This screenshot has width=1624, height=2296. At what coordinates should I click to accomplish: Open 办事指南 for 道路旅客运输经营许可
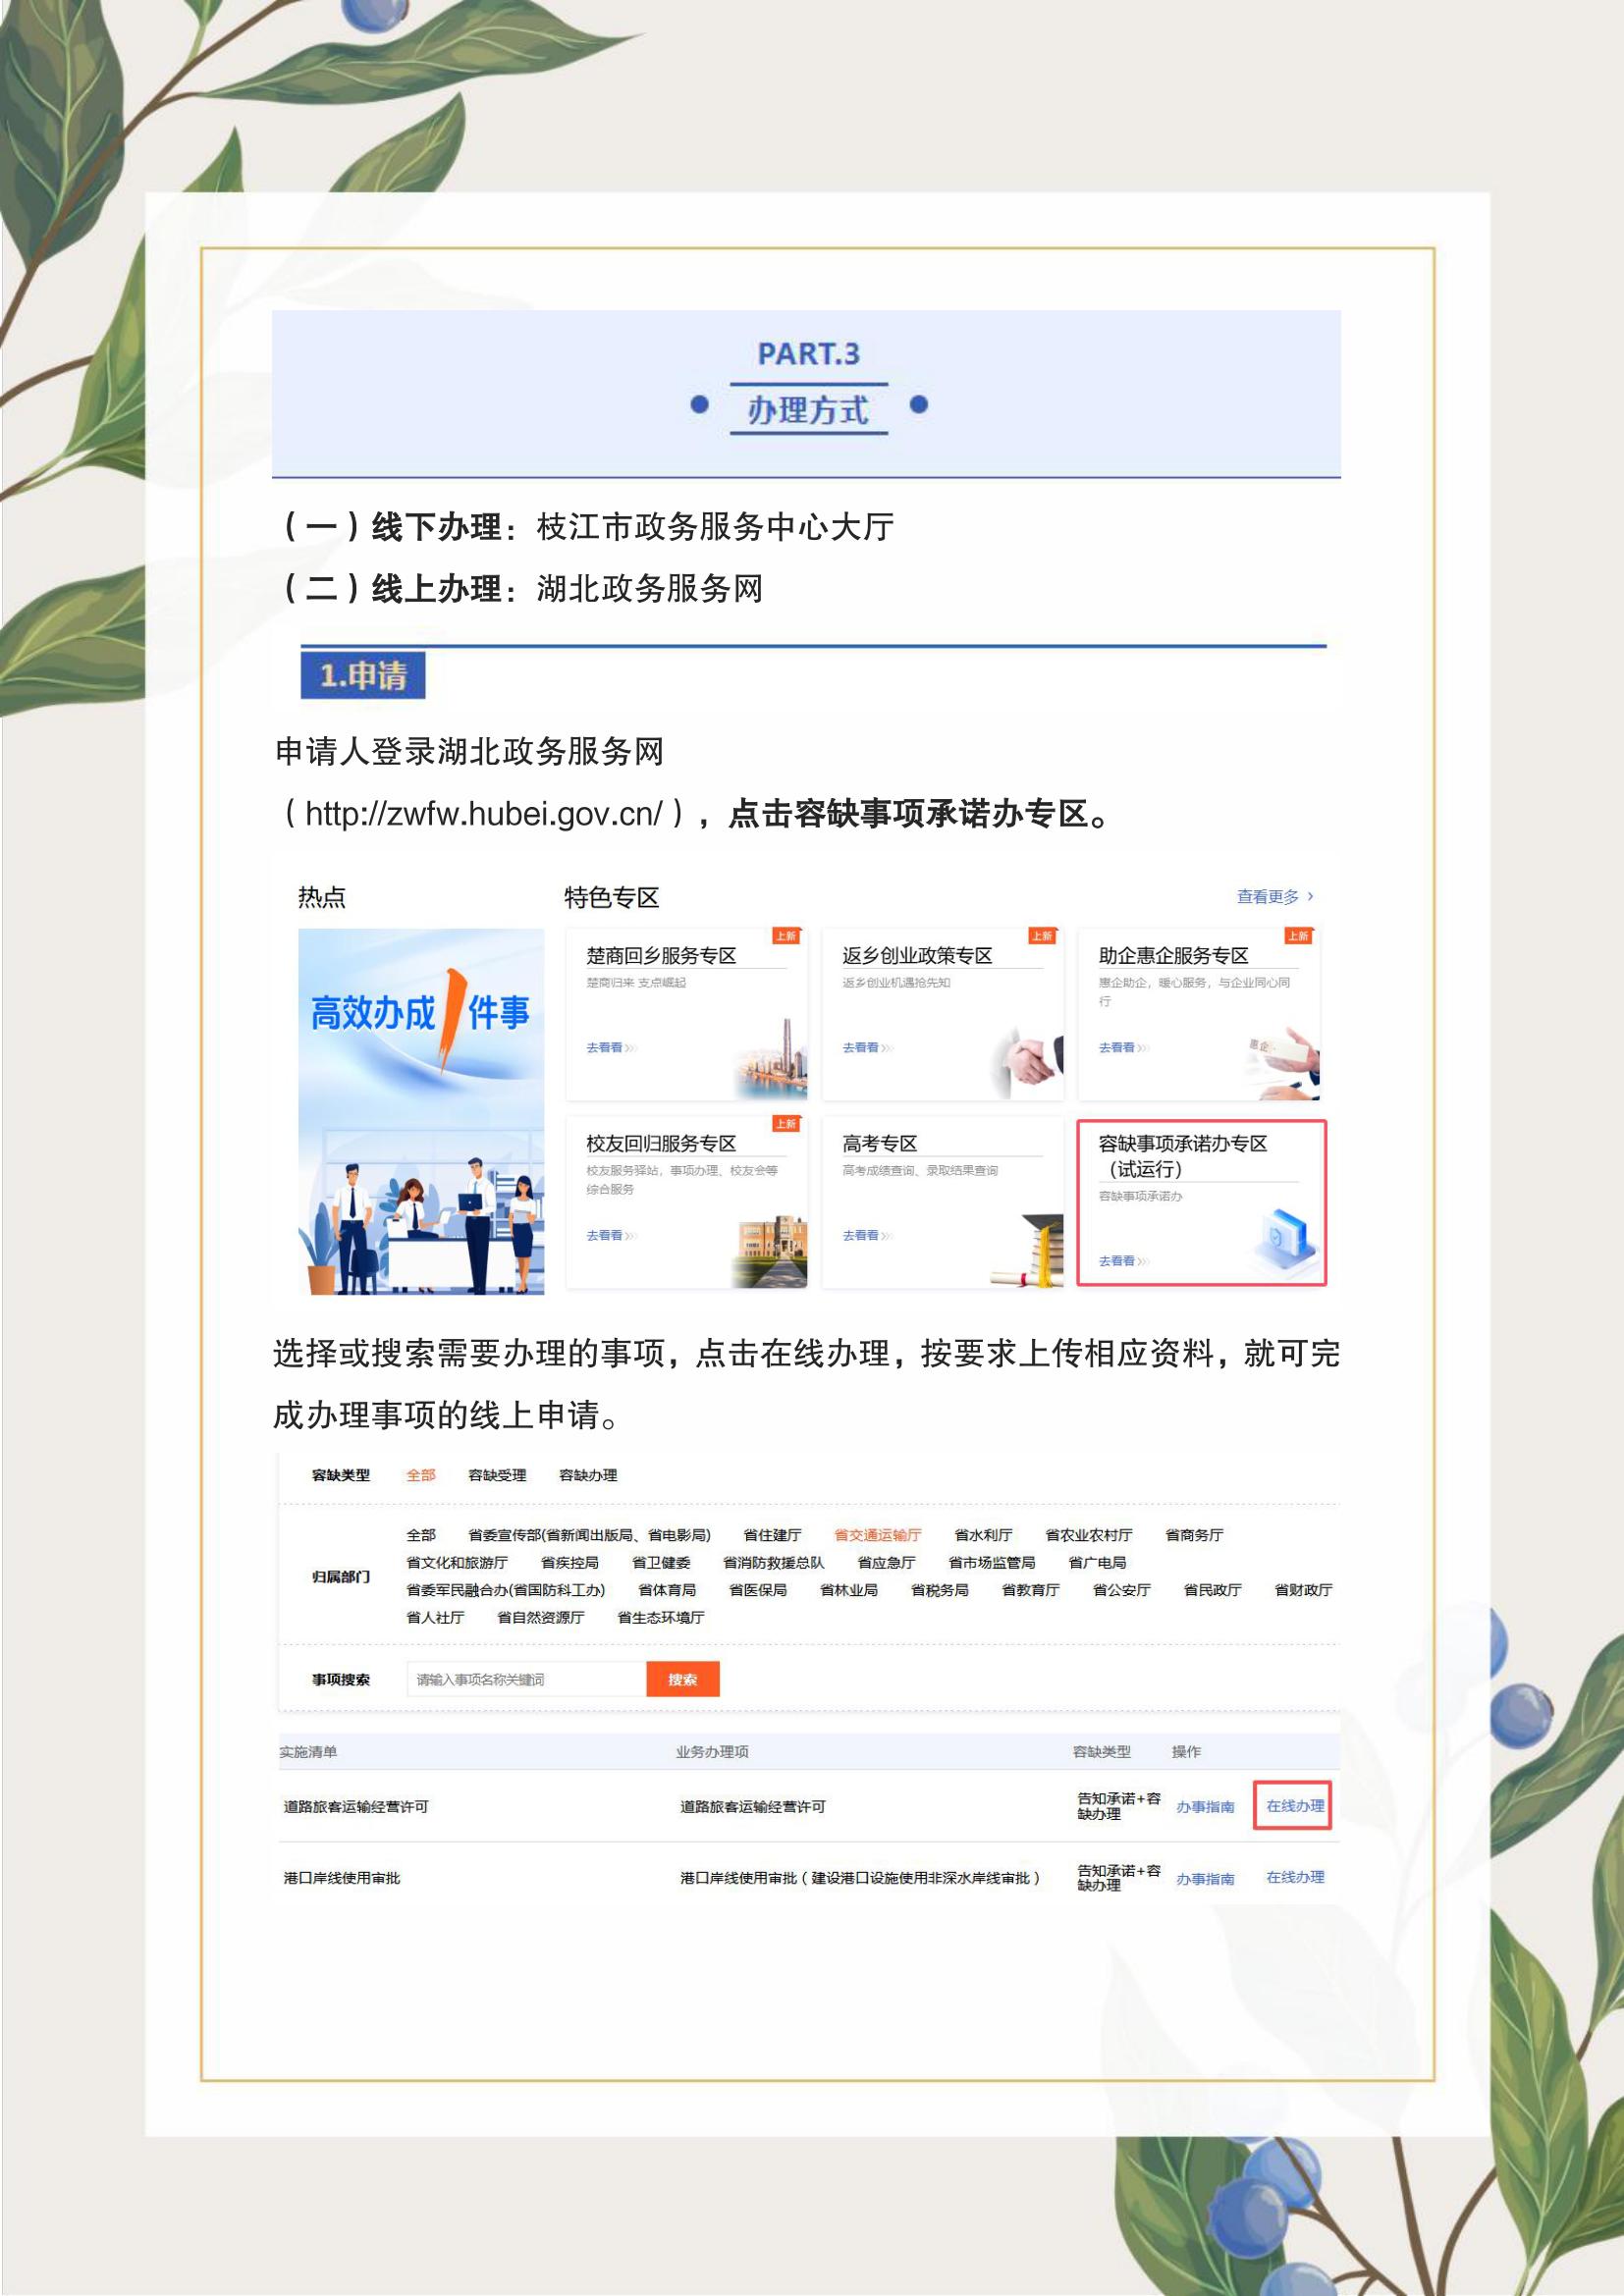click(1204, 1807)
